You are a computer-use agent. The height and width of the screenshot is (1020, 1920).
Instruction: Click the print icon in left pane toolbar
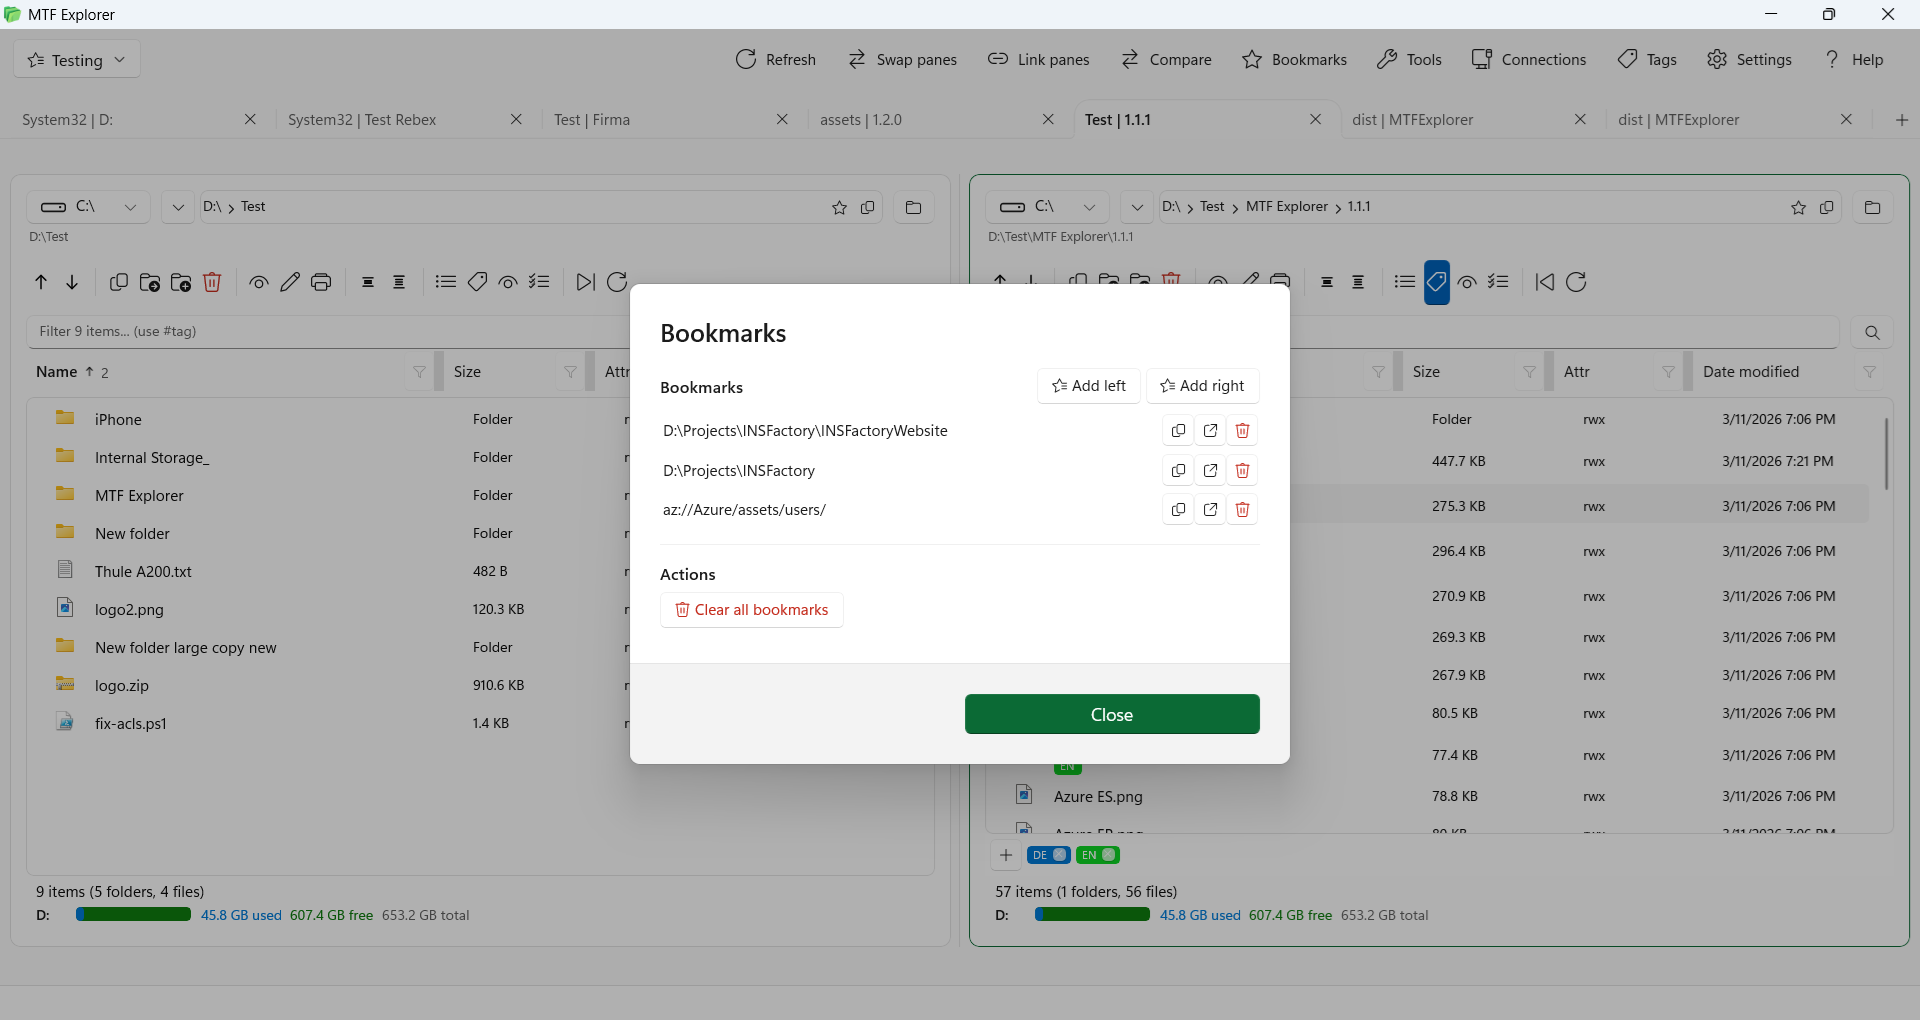tap(321, 283)
